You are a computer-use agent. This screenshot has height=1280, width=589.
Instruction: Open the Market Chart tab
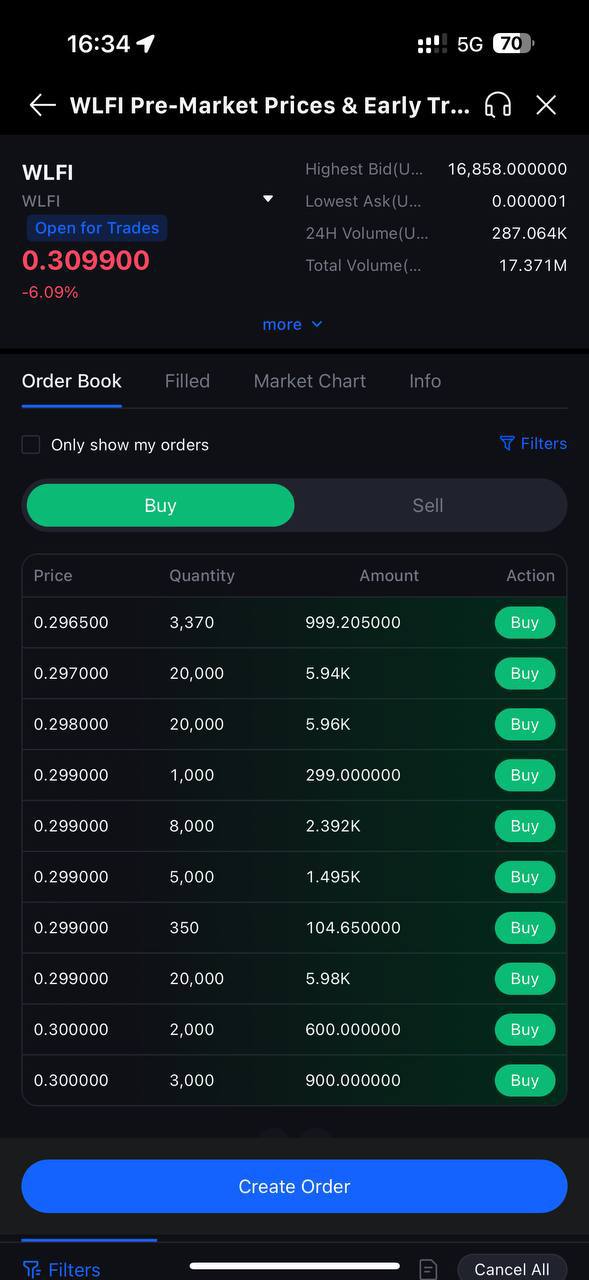coord(310,381)
